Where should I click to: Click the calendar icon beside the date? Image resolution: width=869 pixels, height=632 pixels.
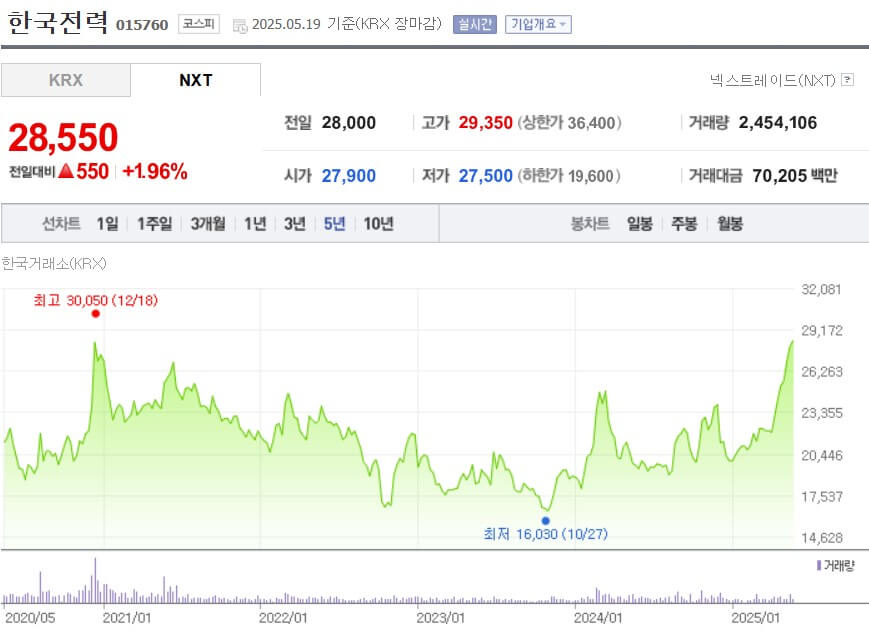pos(238,27)
